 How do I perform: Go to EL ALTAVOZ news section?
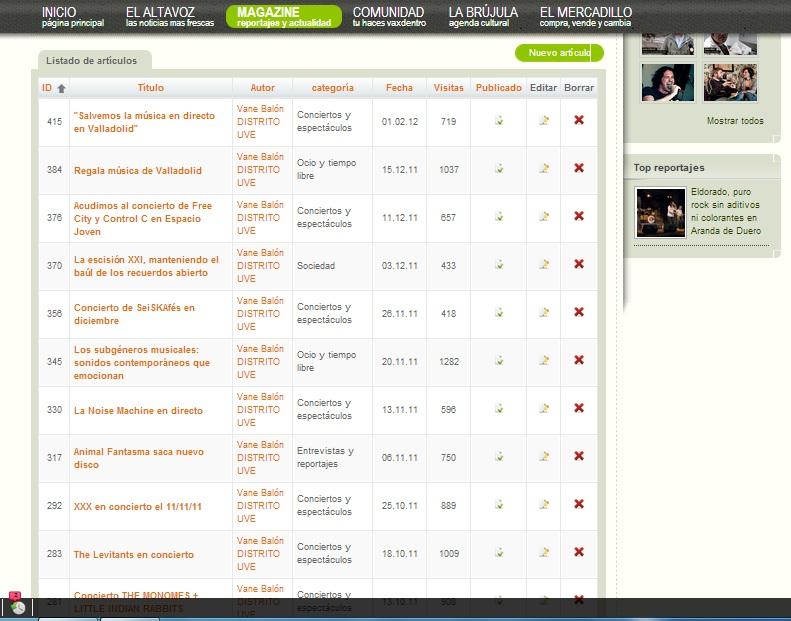coord(170,17)
